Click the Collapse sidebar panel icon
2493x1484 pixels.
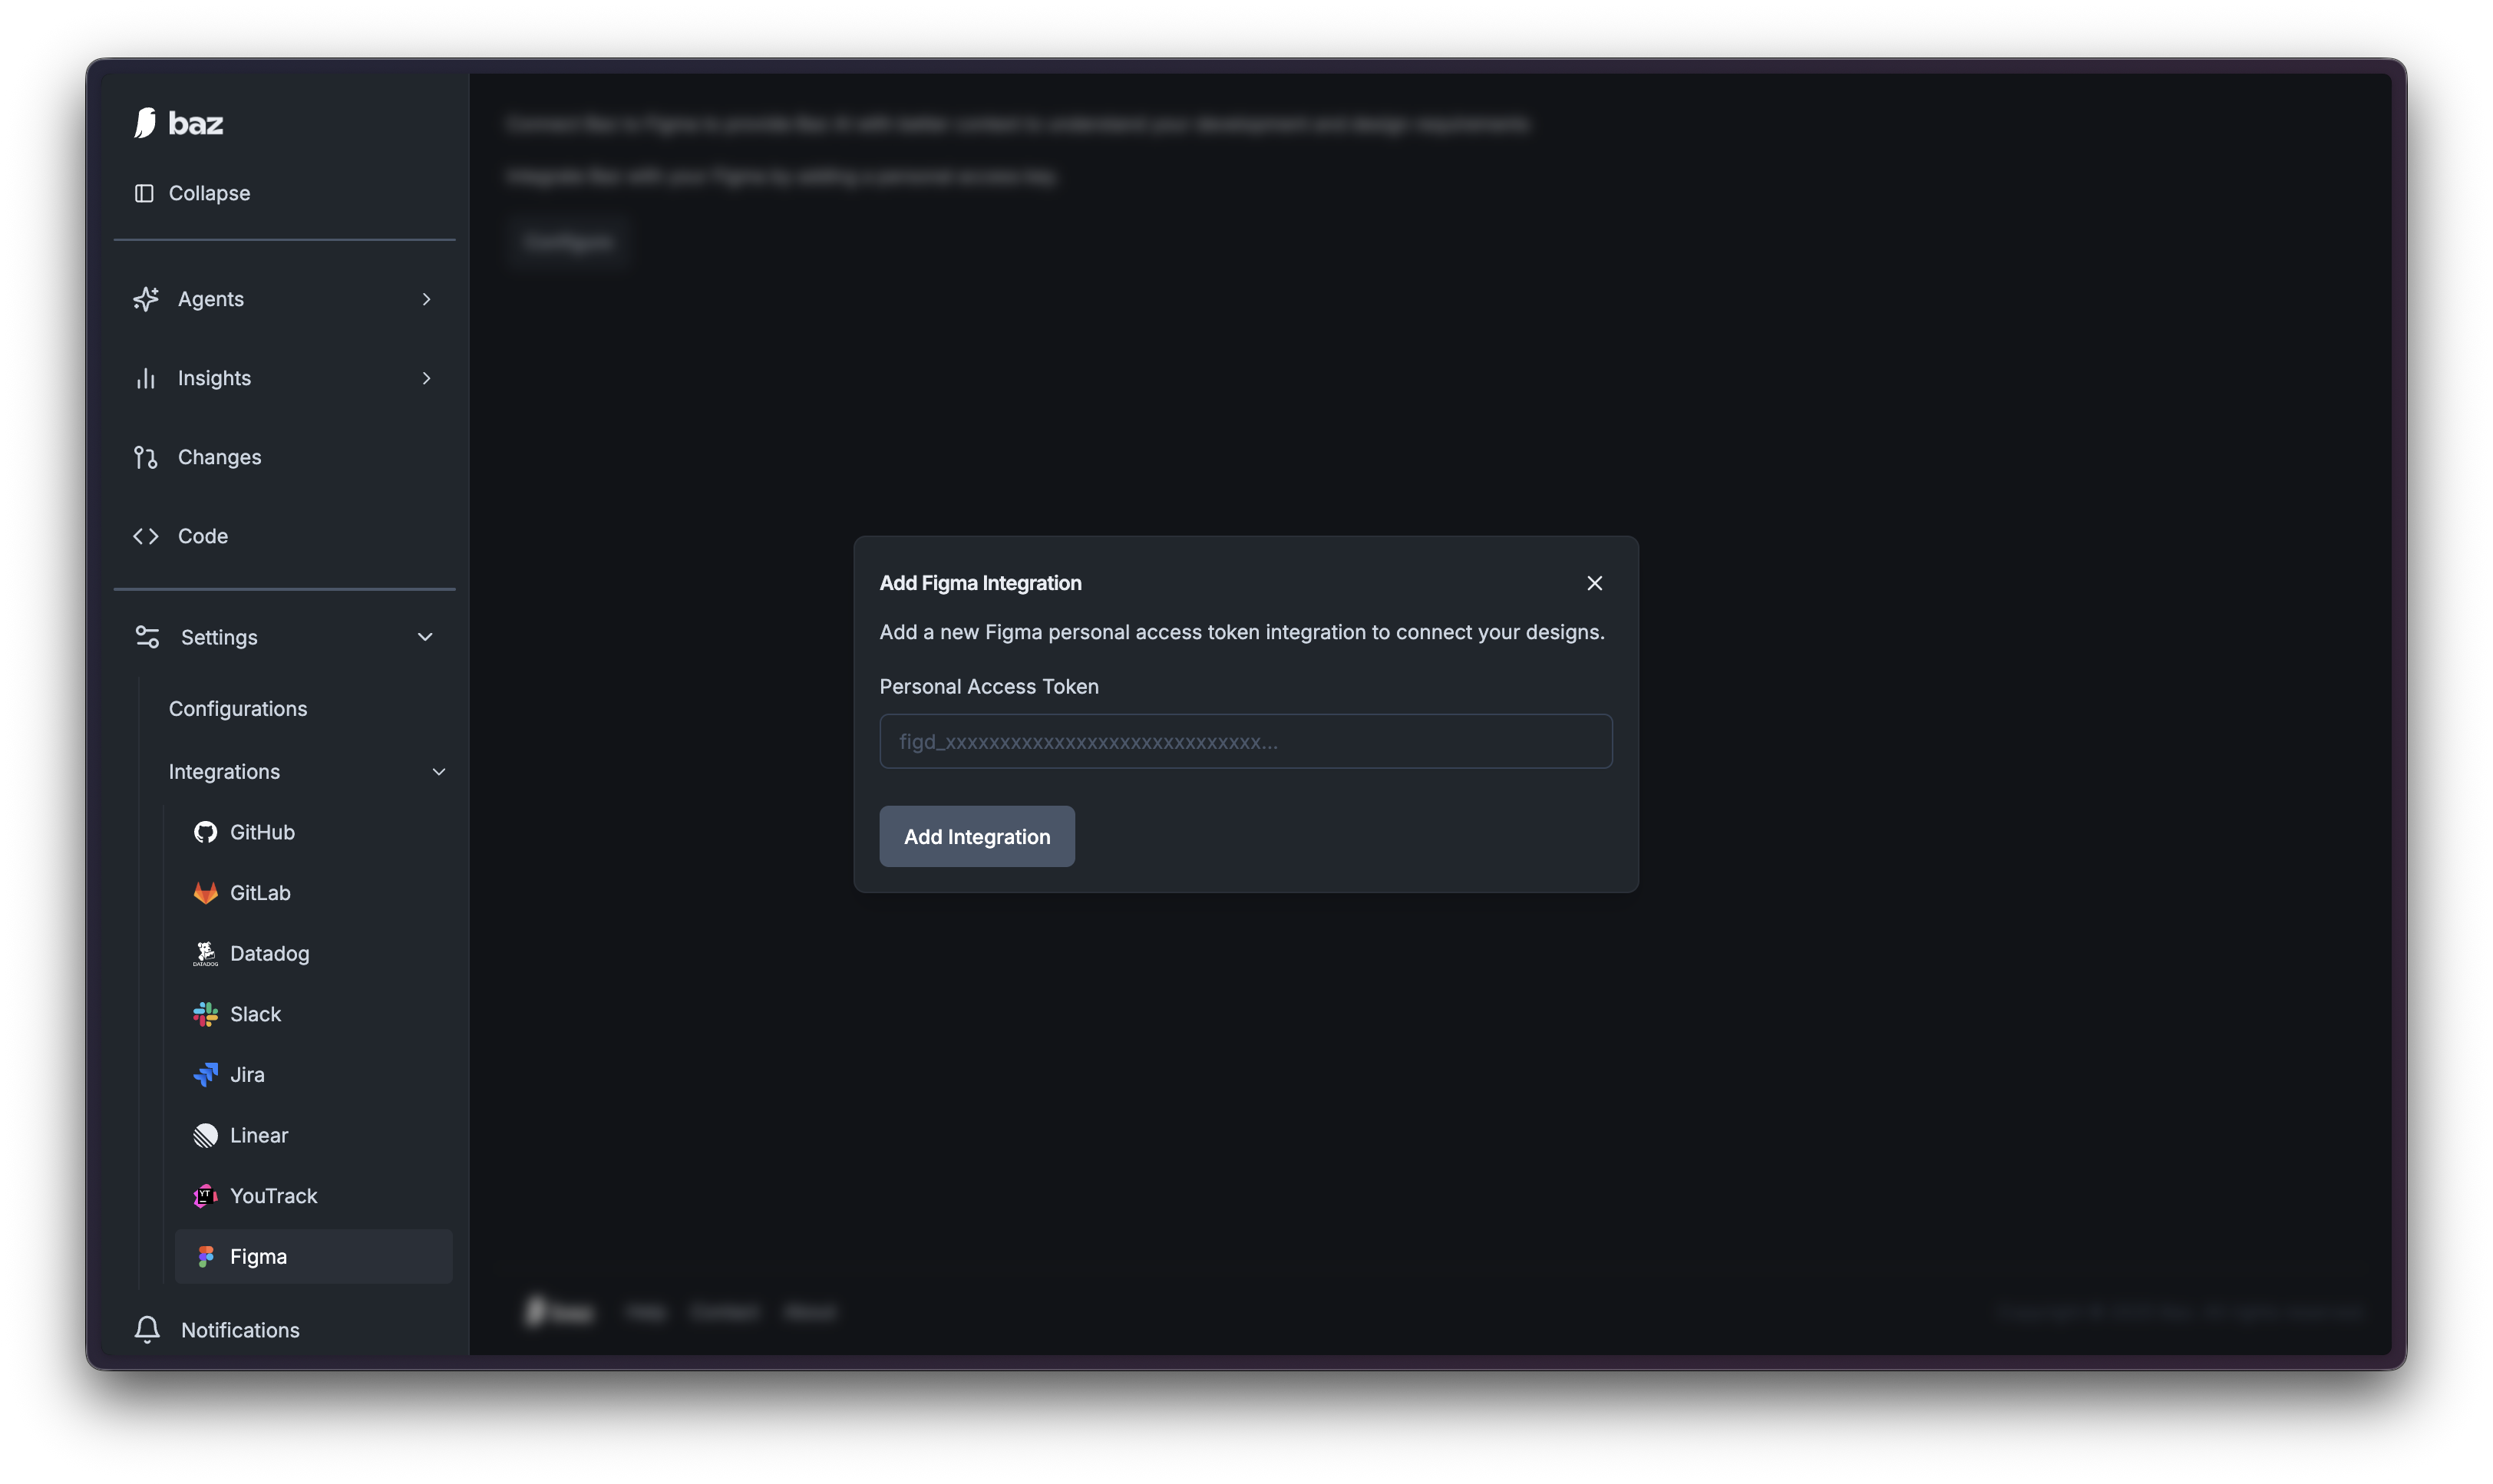tap(144, 193)
